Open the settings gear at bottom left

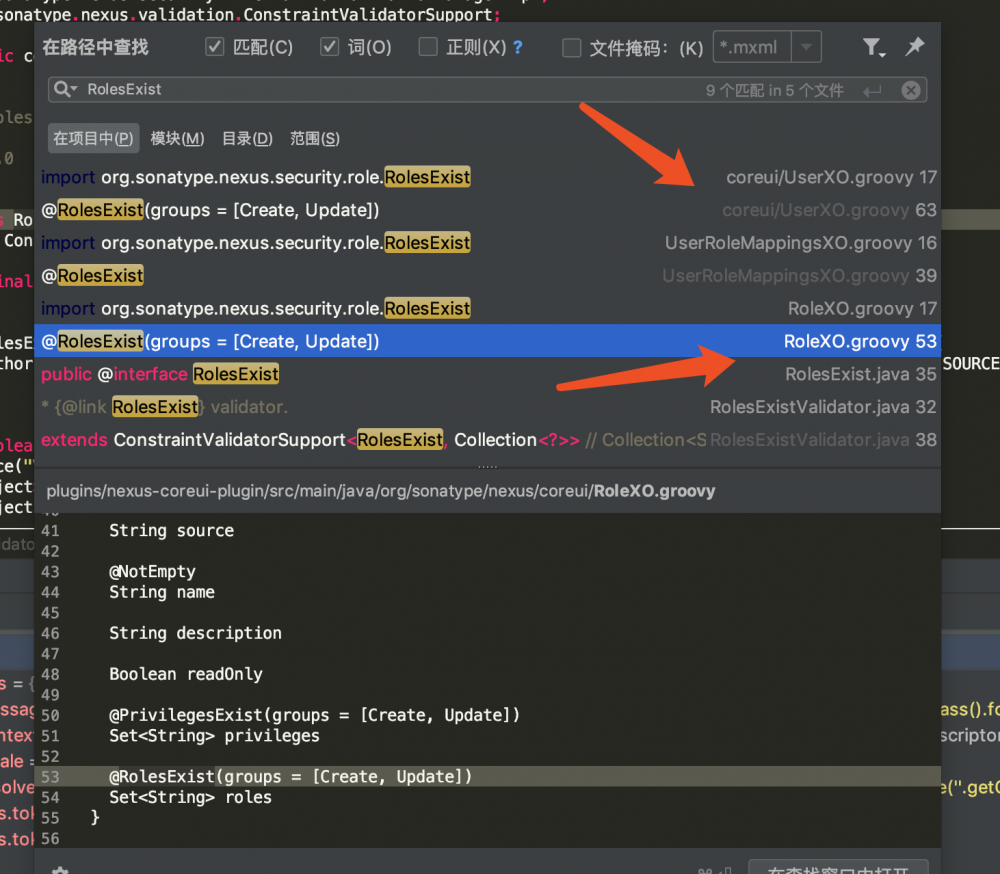tap(59, 868)
